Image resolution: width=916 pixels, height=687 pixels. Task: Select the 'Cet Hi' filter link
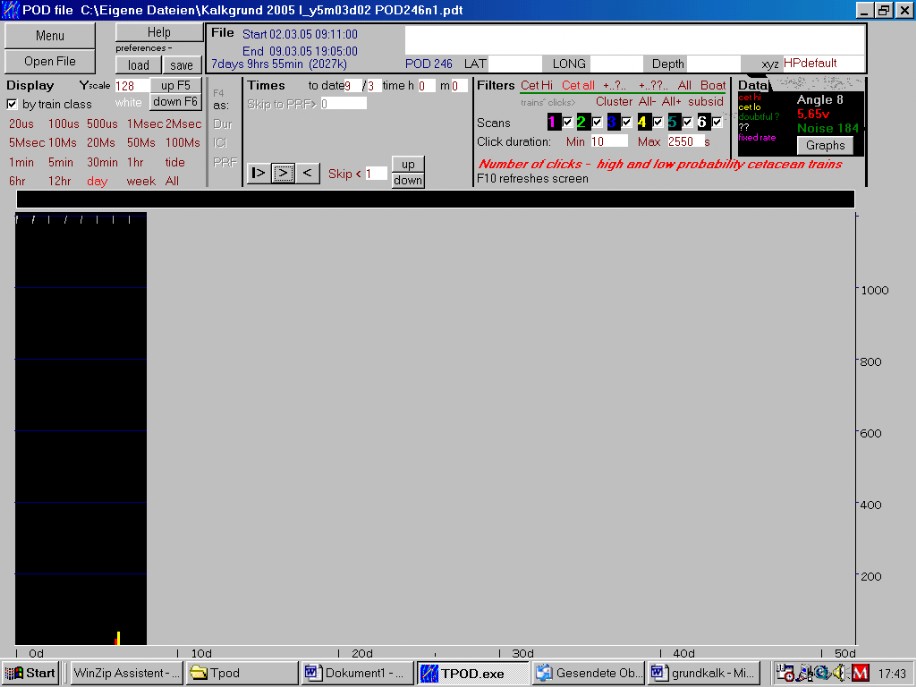coord(536,86)
